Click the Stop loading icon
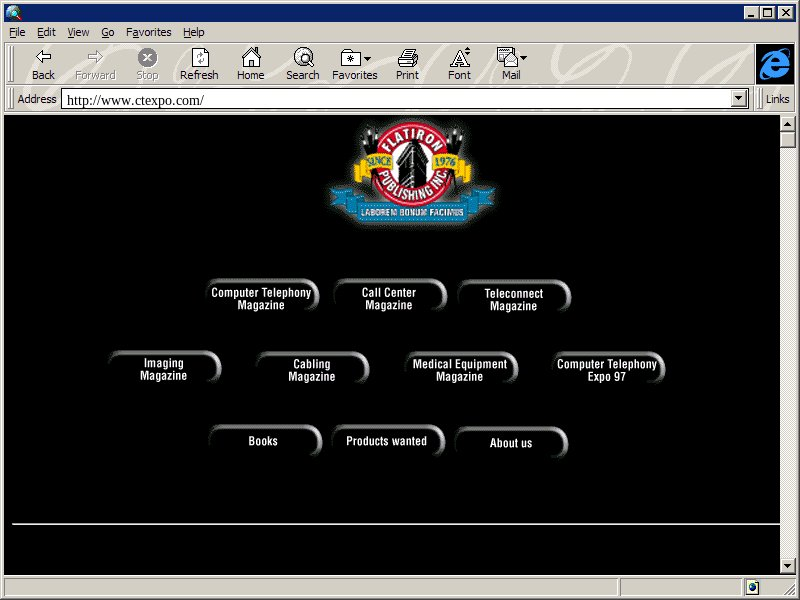The height and width of the screenshot is (600, 800). click(x=147, y=58)
